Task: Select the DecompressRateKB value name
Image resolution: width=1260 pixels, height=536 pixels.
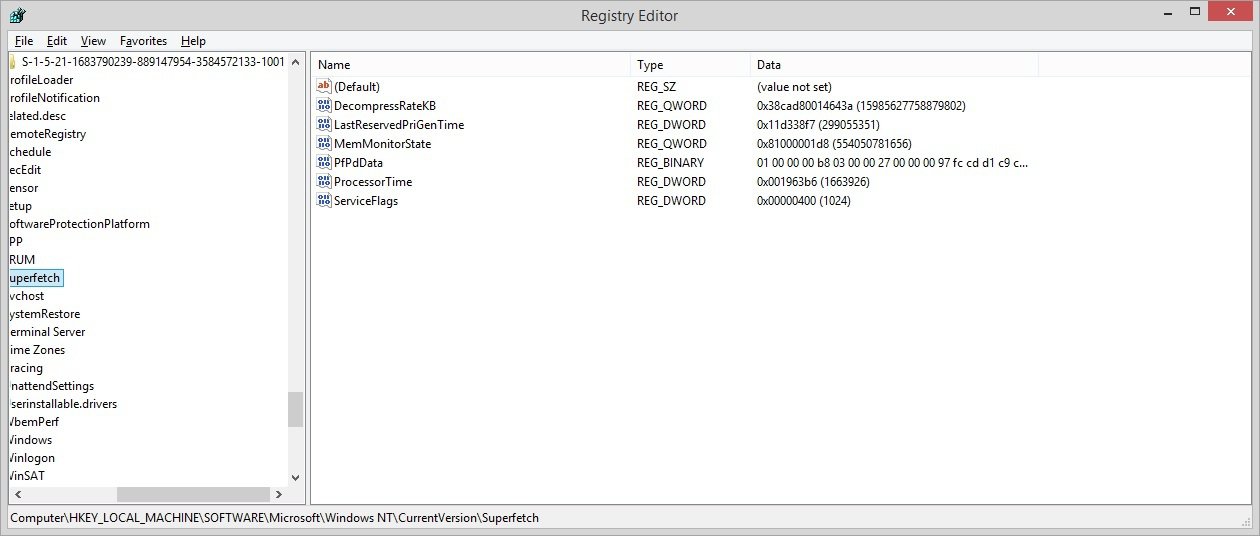Action: [x=385, y=106]
